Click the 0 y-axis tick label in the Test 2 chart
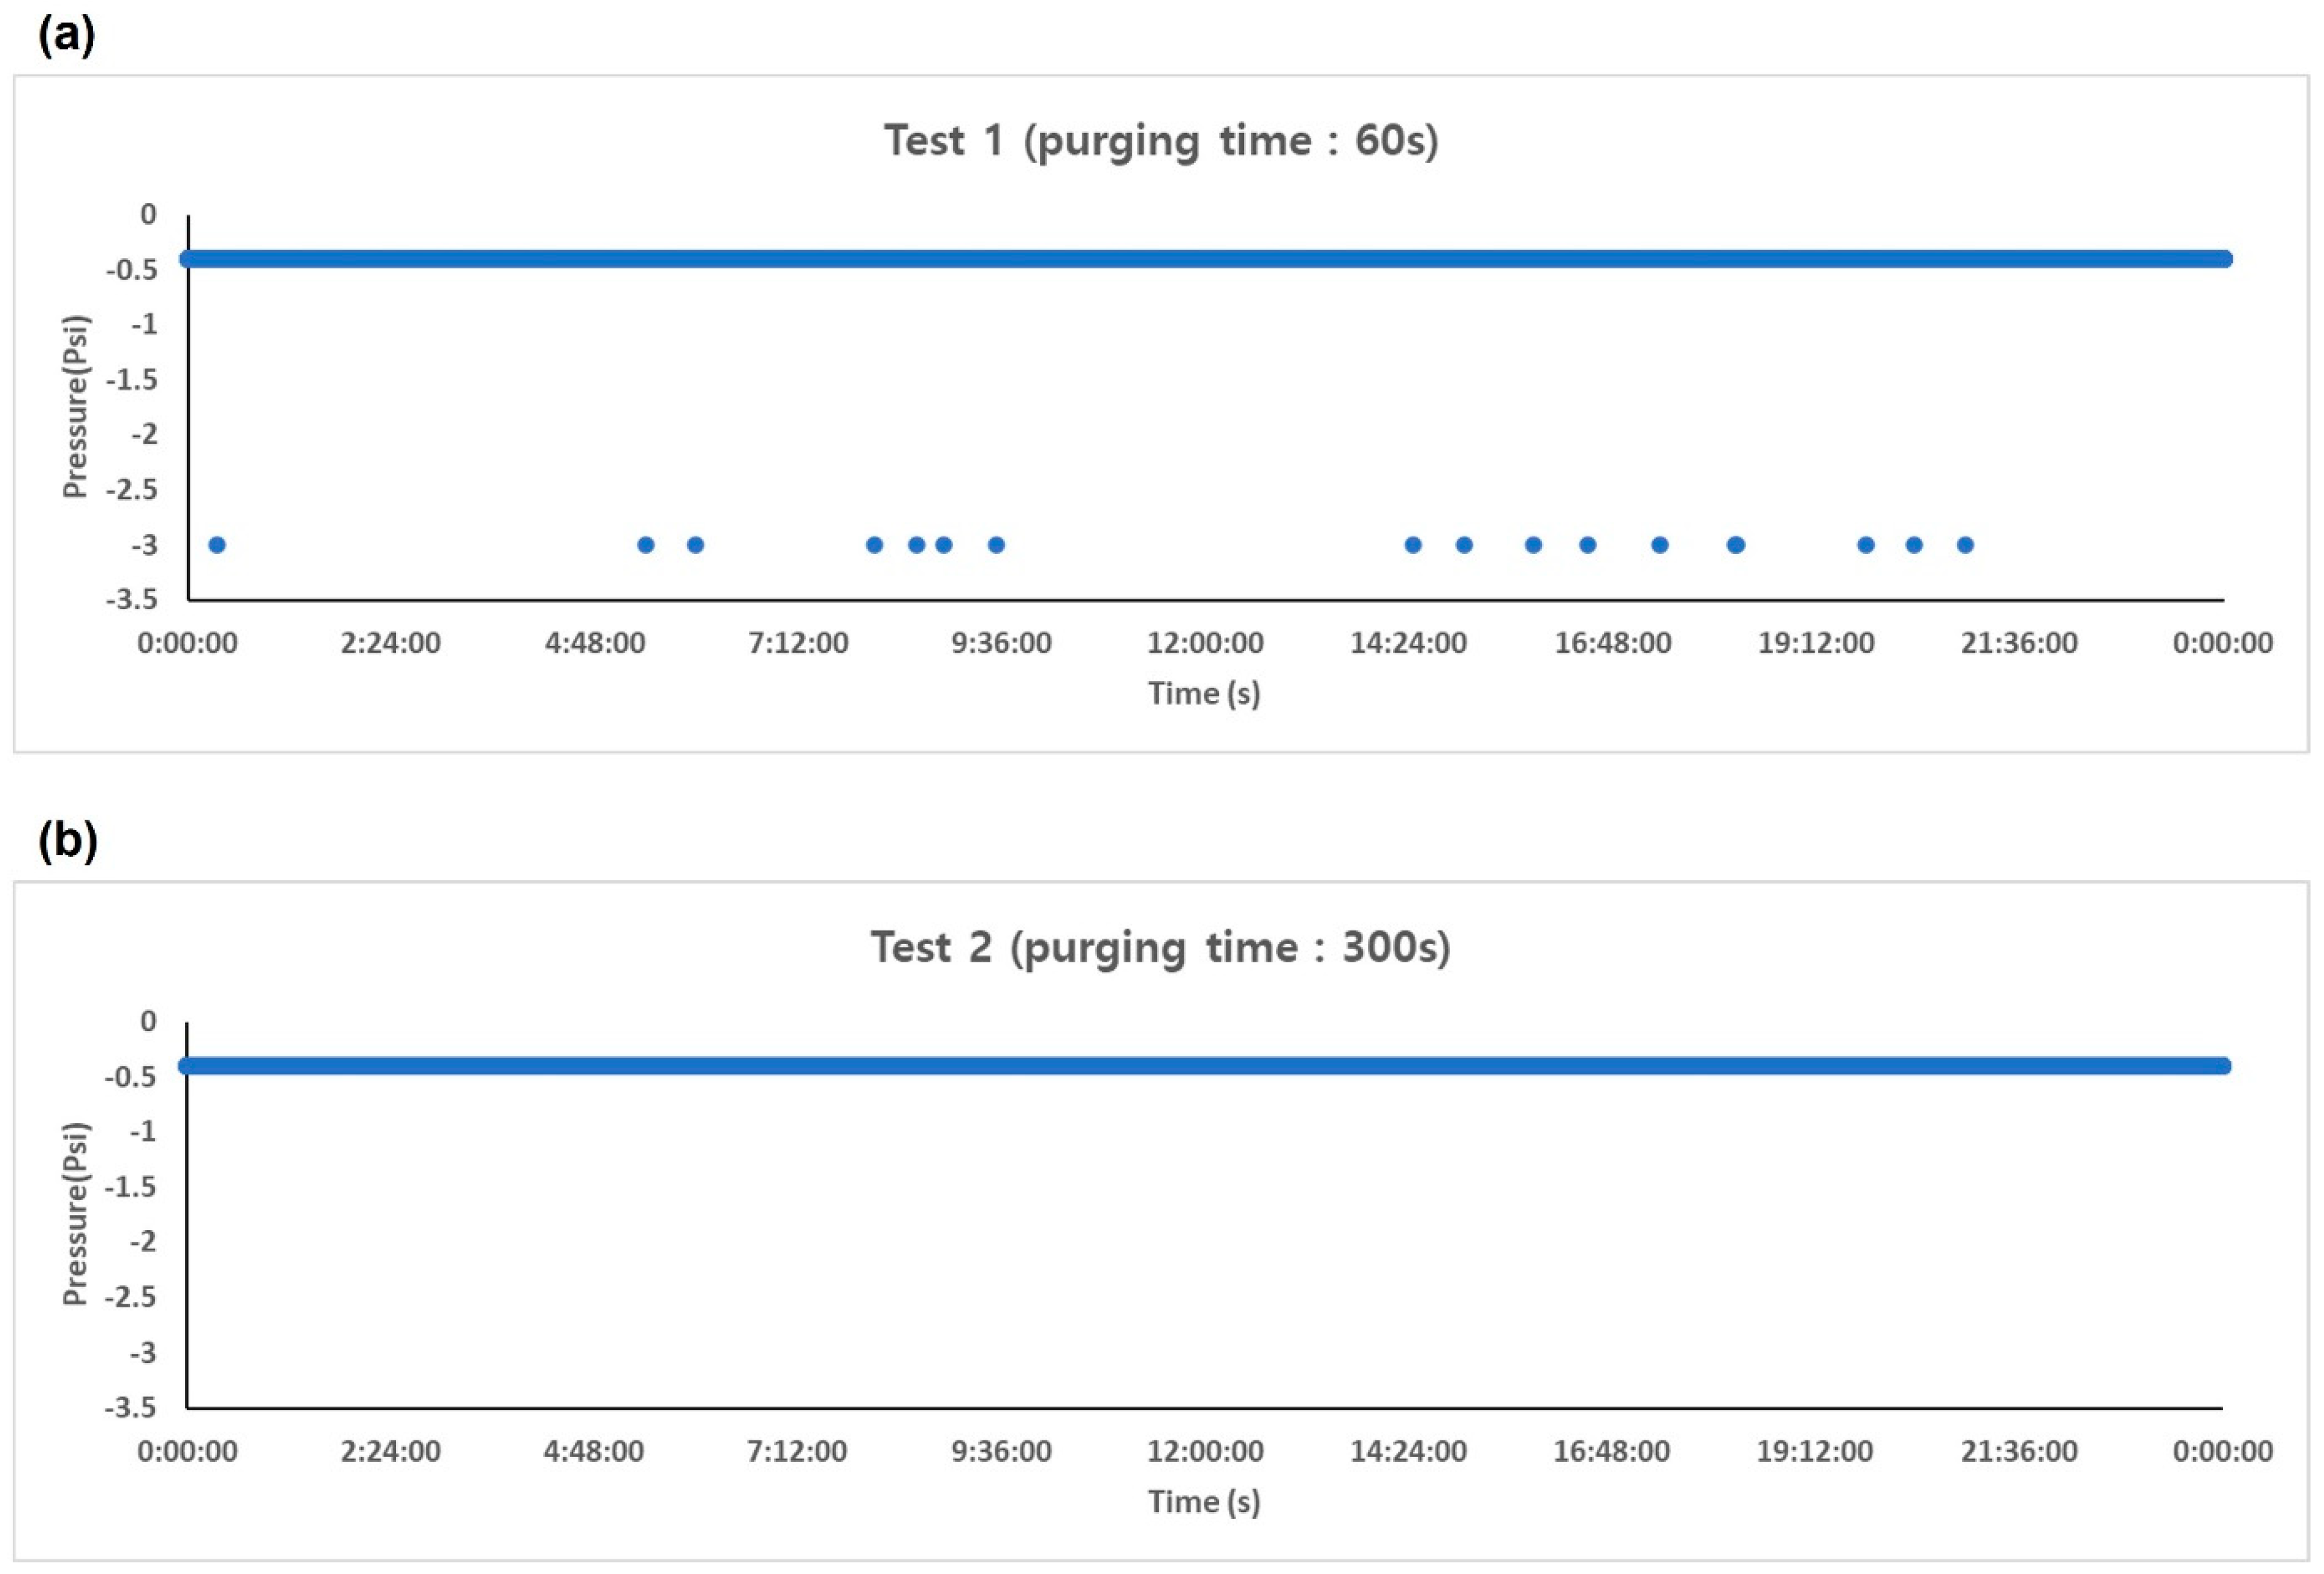 click(148, 1021)
